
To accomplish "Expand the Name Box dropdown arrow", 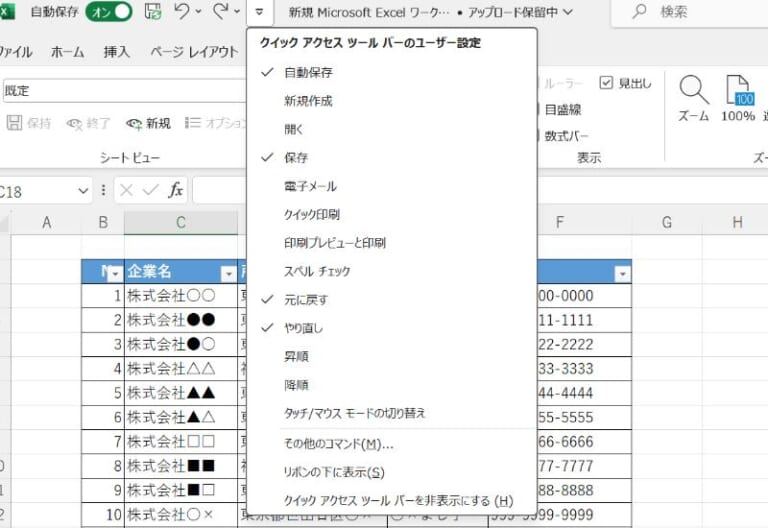I will coord(83,191).
